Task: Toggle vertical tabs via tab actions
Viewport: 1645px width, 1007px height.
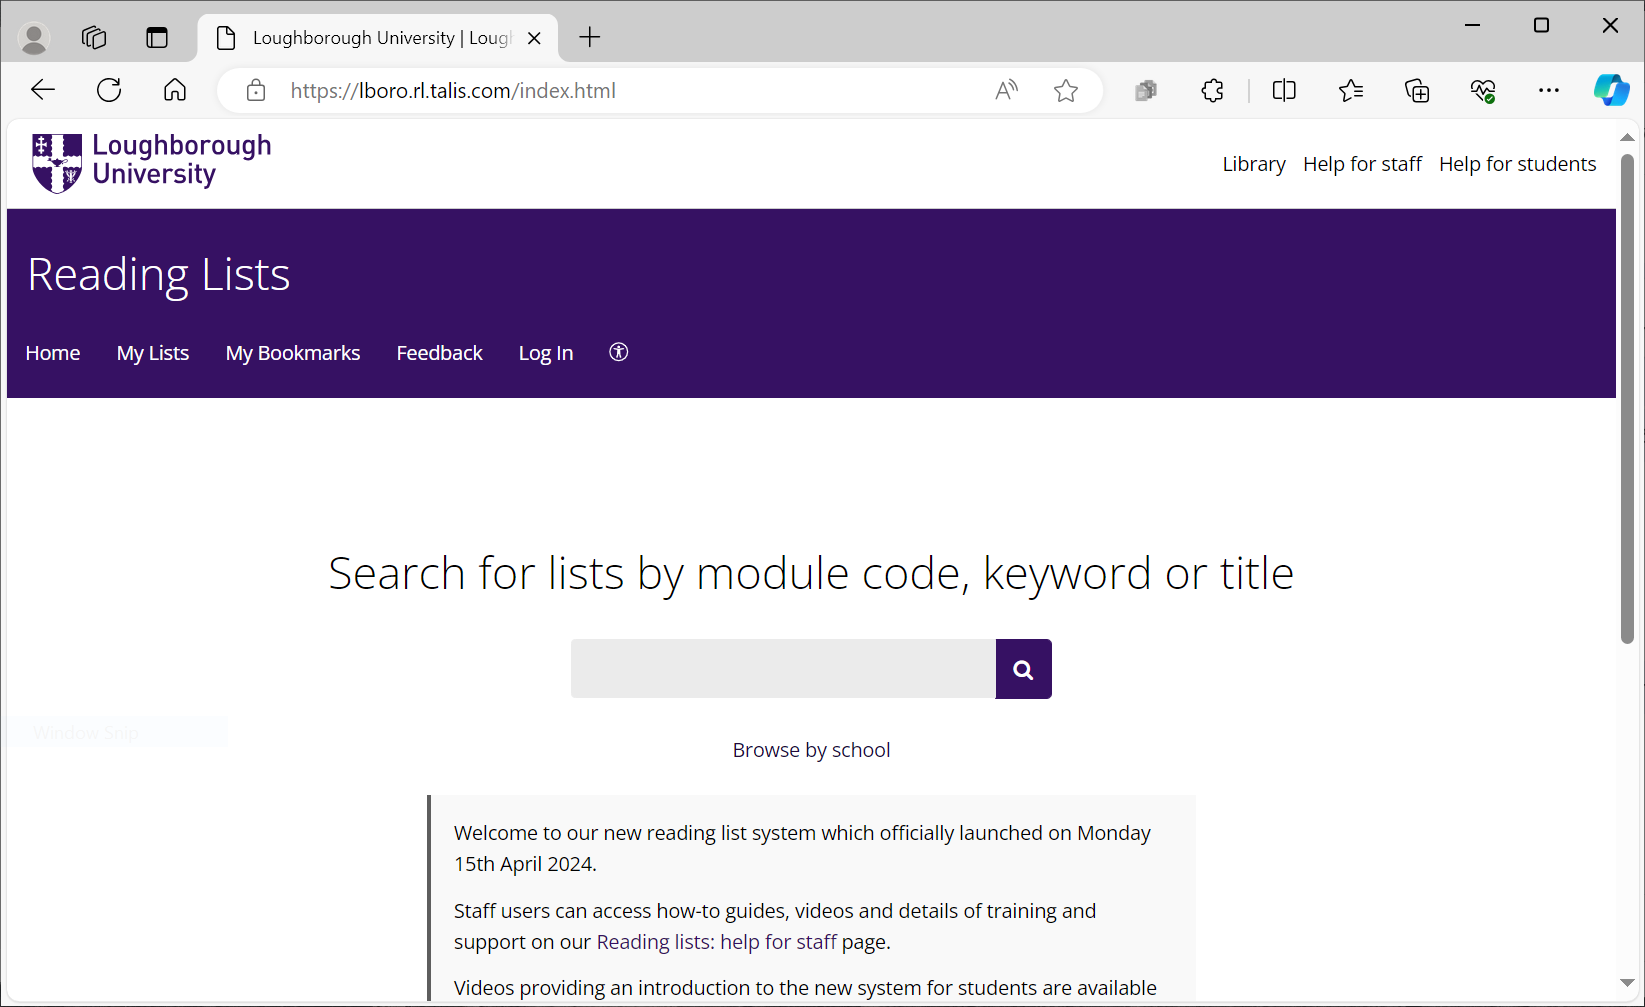Action: 157,38
